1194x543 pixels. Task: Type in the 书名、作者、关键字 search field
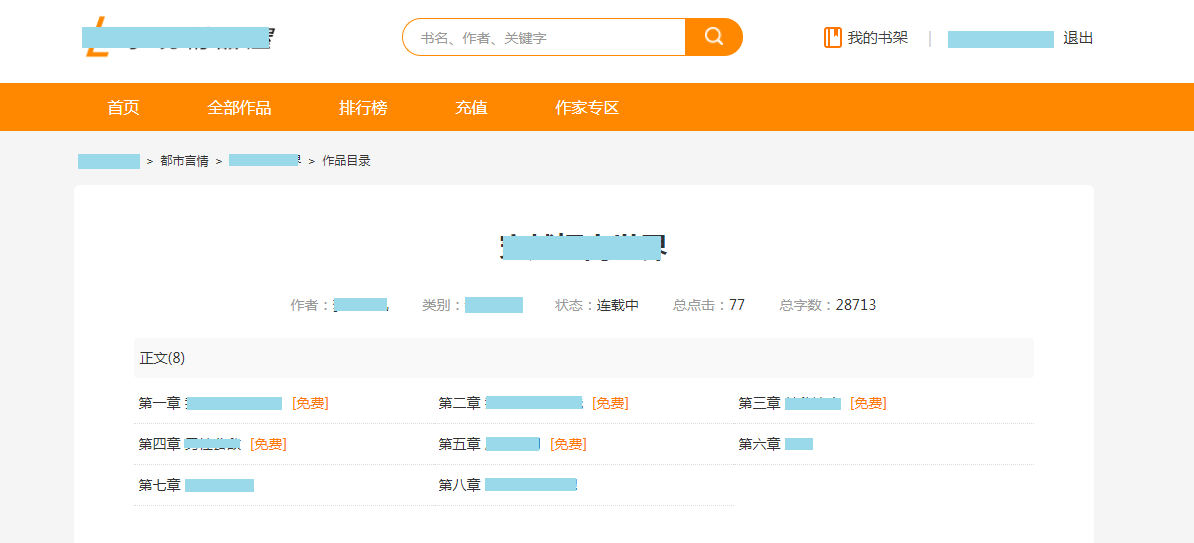(x=545, y=38)
